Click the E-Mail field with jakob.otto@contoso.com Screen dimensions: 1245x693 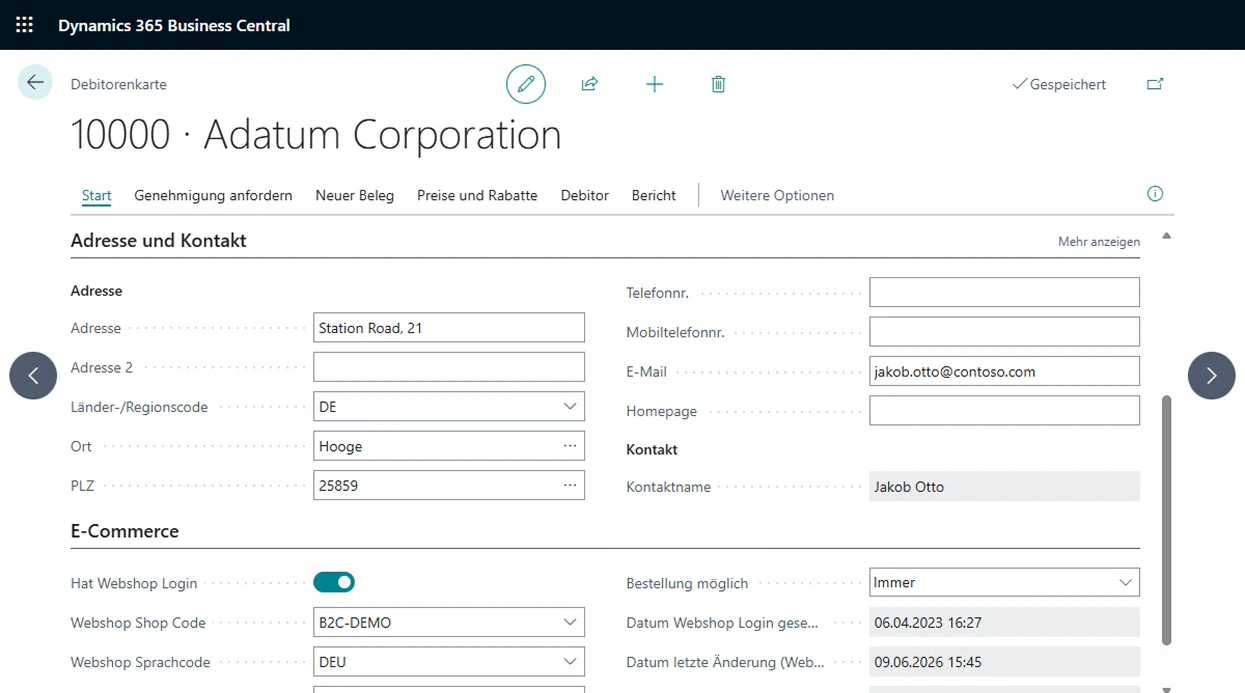click(x=1004, y=371)
